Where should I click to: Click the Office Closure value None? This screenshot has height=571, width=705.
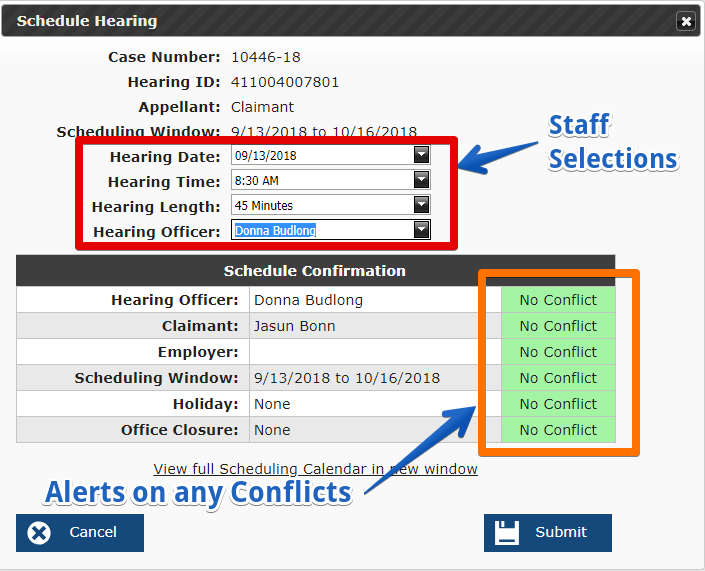coord(272,430)
